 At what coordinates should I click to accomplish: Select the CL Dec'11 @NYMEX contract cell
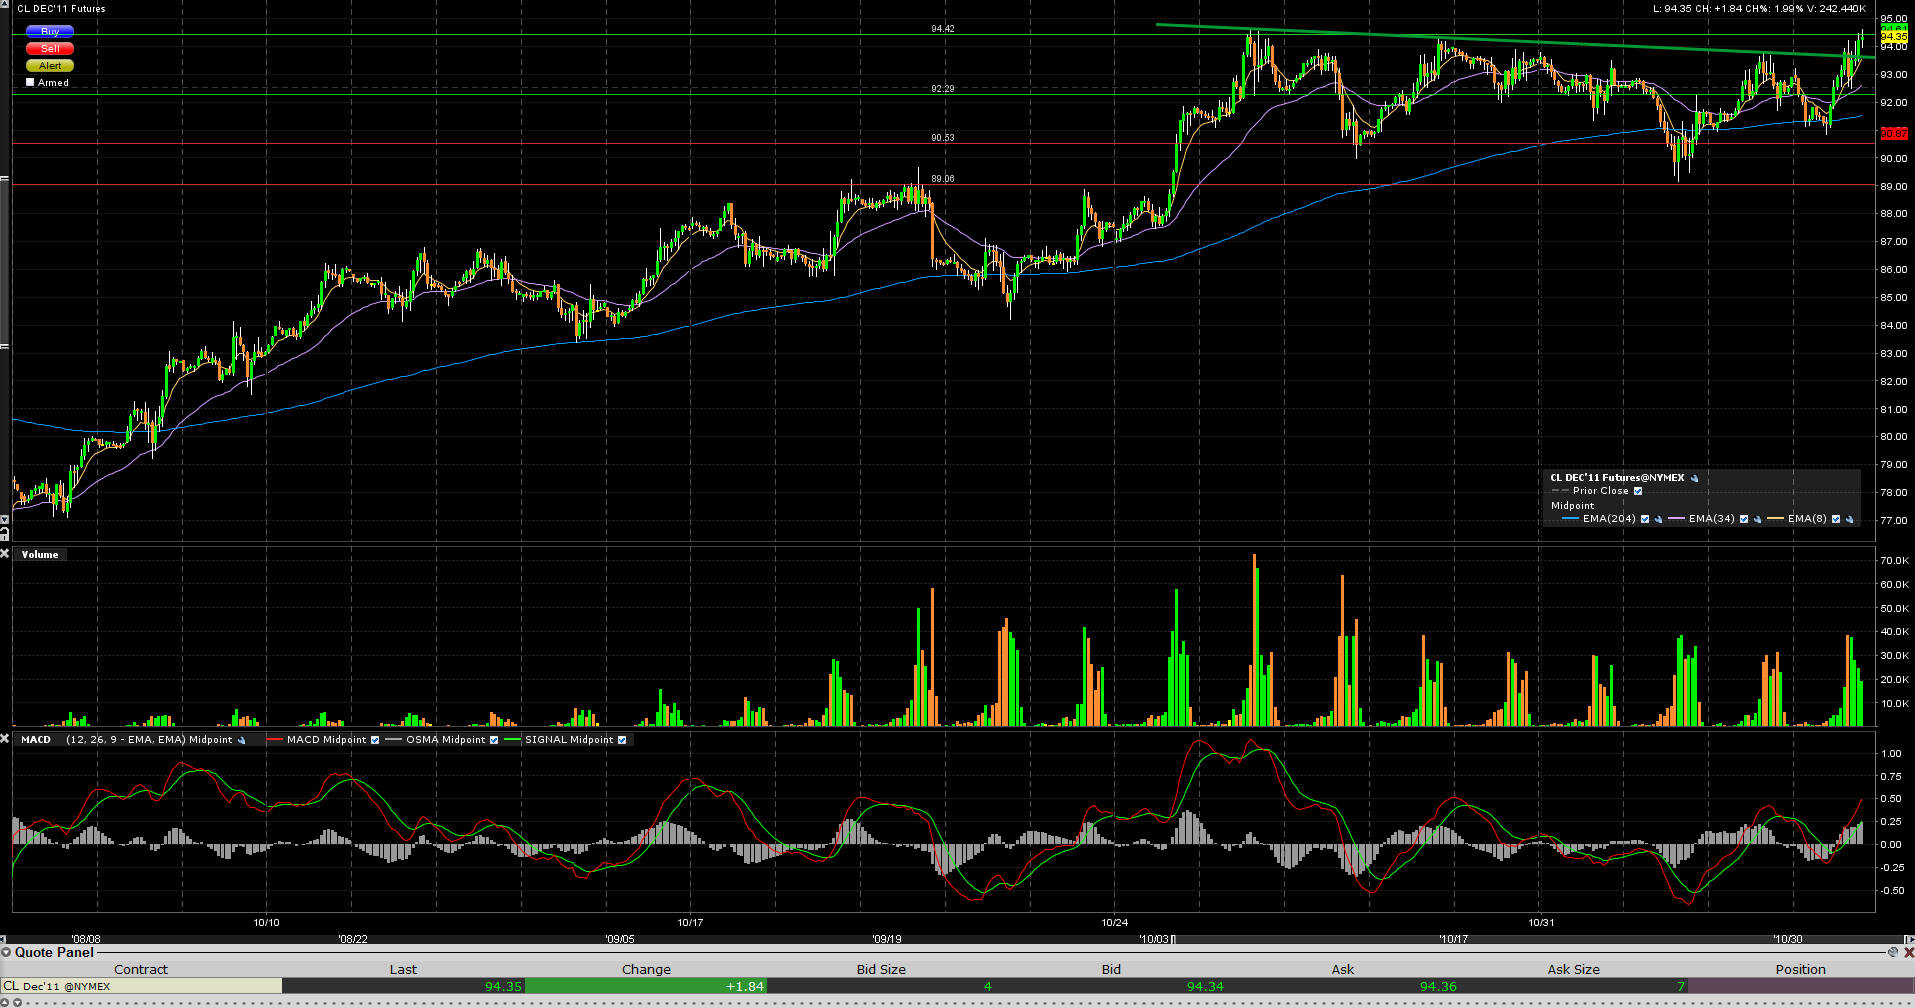[x=142, y=986]
